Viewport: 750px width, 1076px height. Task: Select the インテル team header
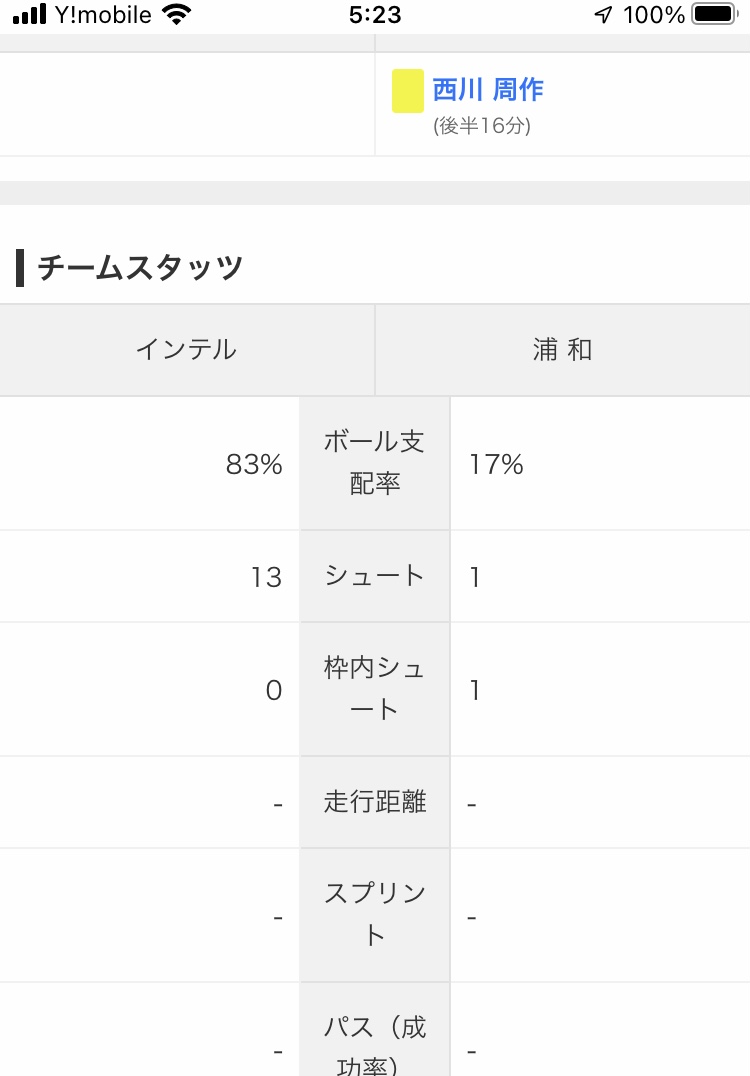click(x=187, y=350)
